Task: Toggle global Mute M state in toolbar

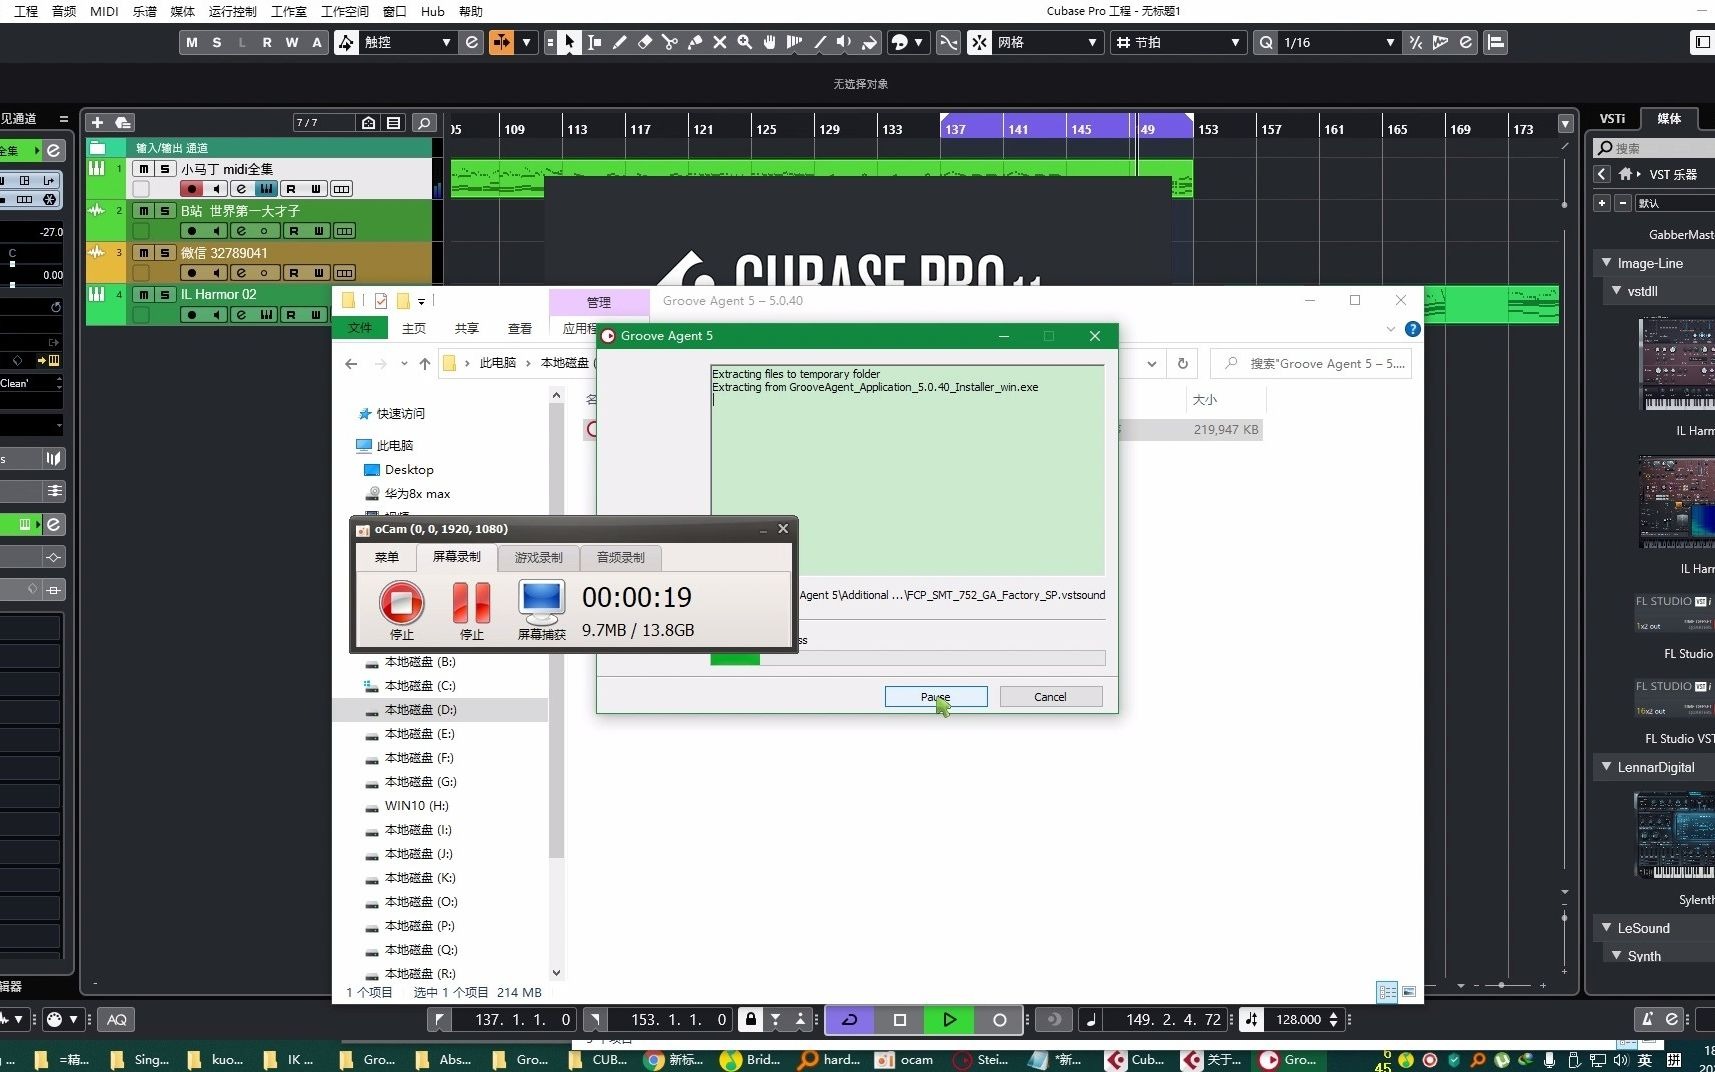Action: coord(192,42)
